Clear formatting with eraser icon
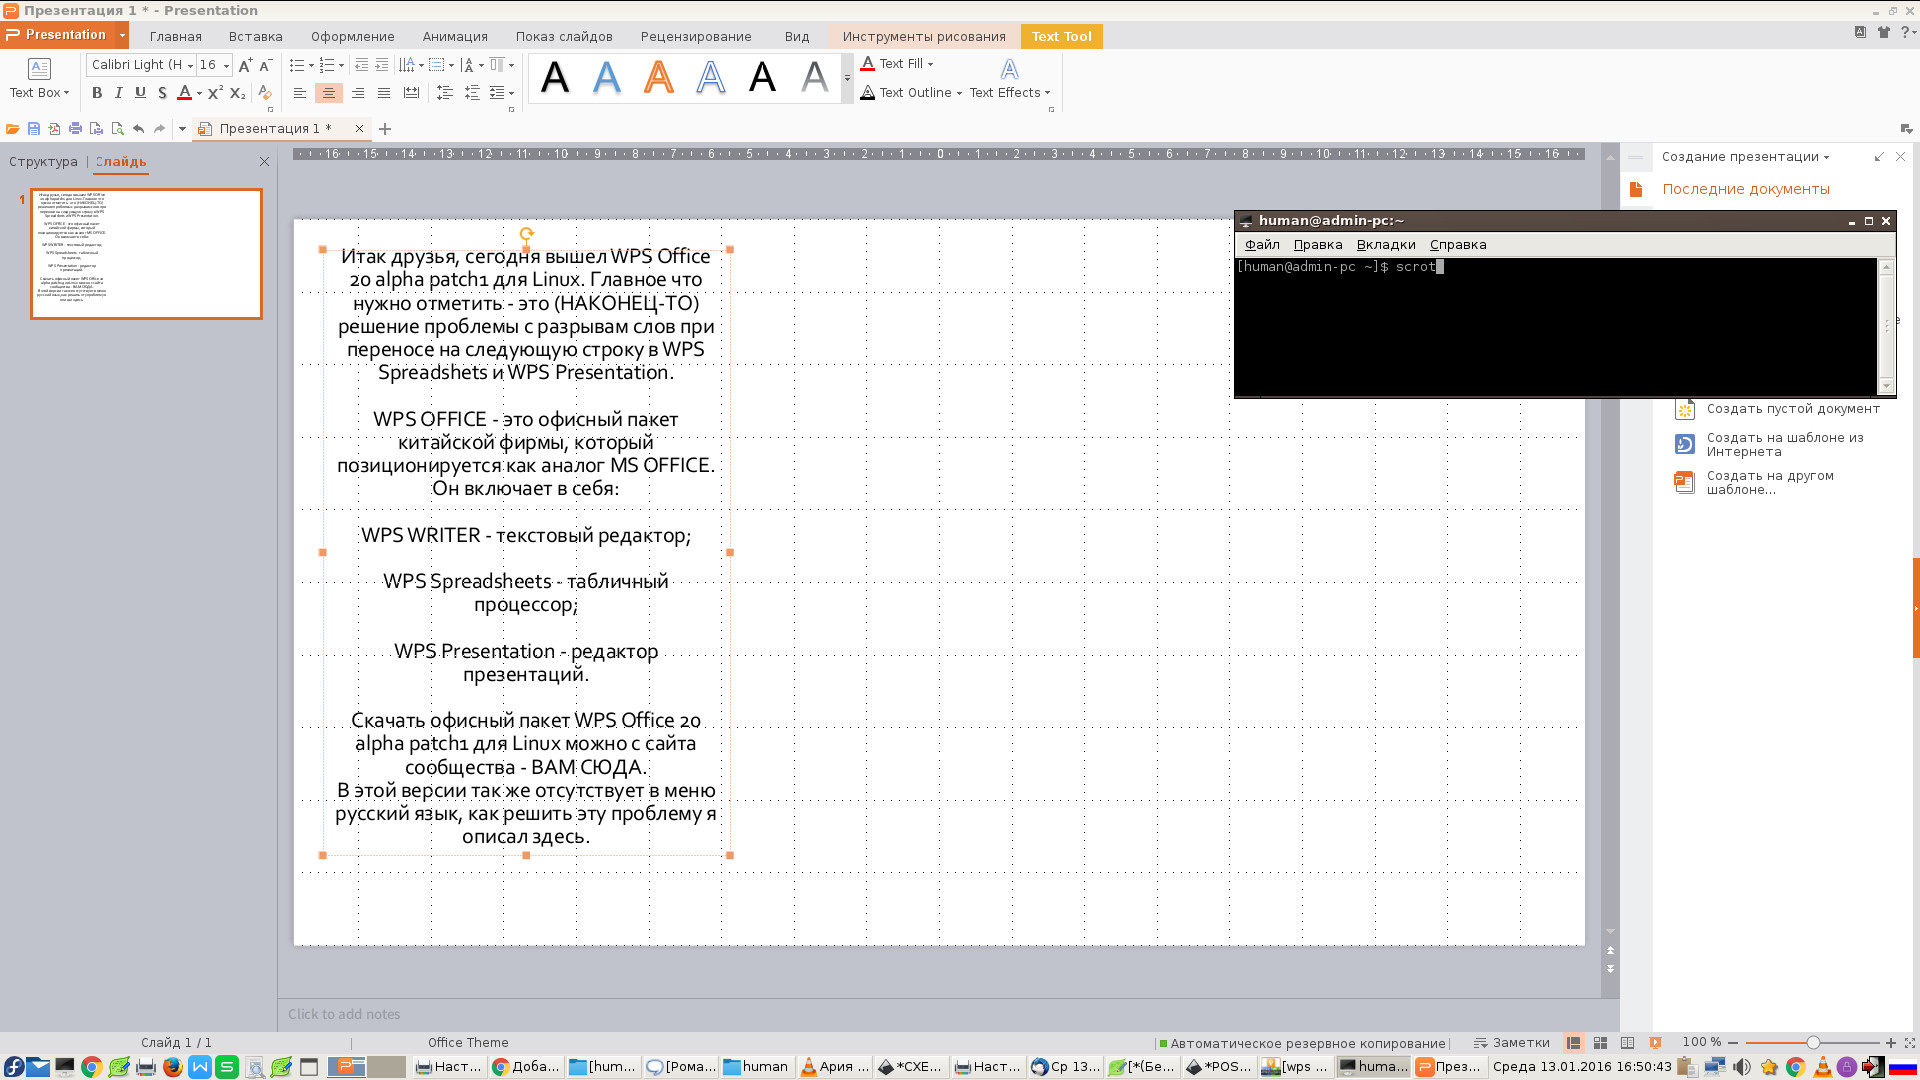This screenshot has height=1080, width=1920. click(x=264, y=93)
